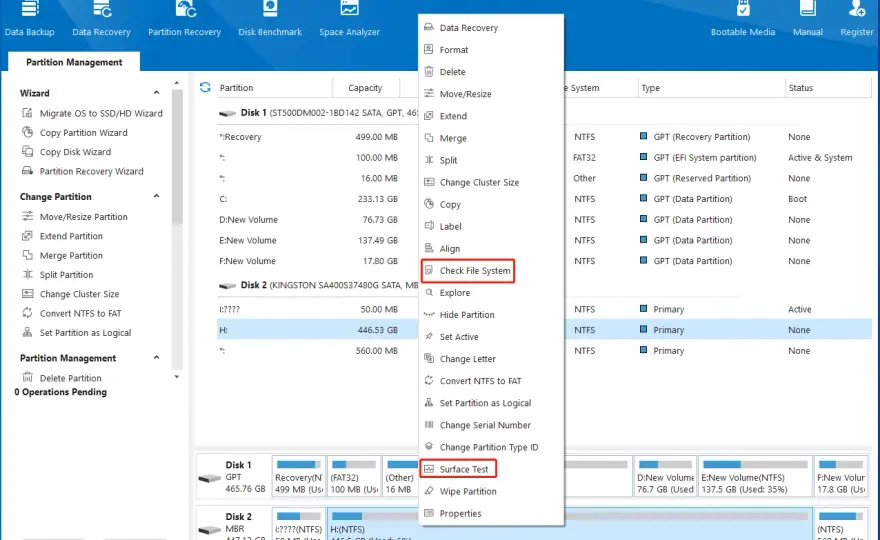Select Copy in the context menu

tap(491, 204)
